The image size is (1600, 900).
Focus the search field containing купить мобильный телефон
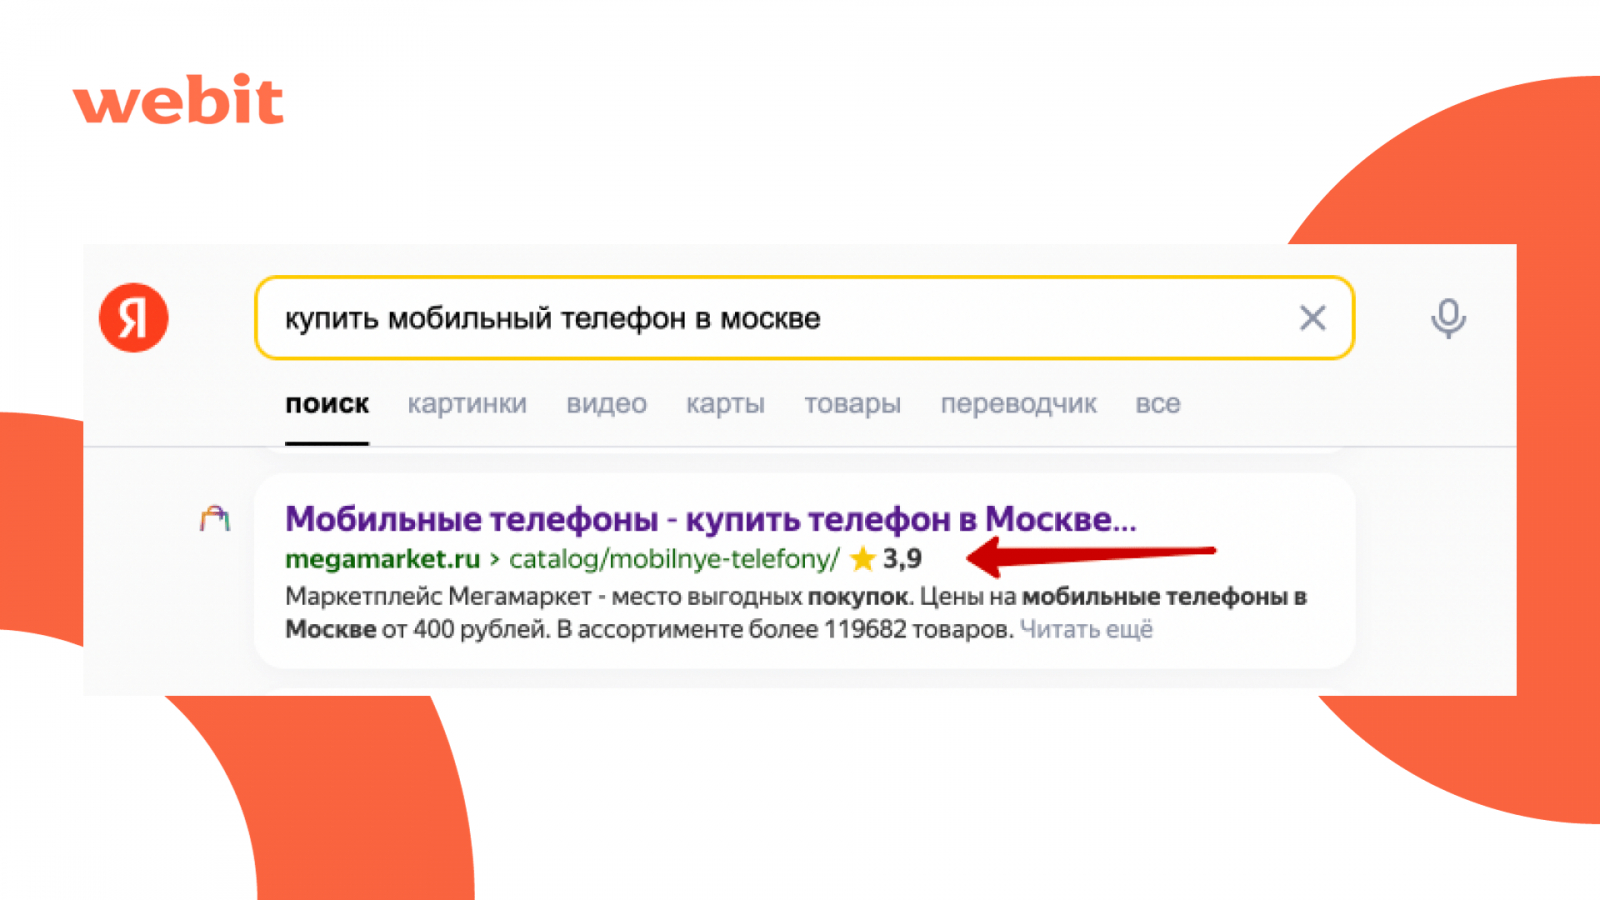[805, 318]
